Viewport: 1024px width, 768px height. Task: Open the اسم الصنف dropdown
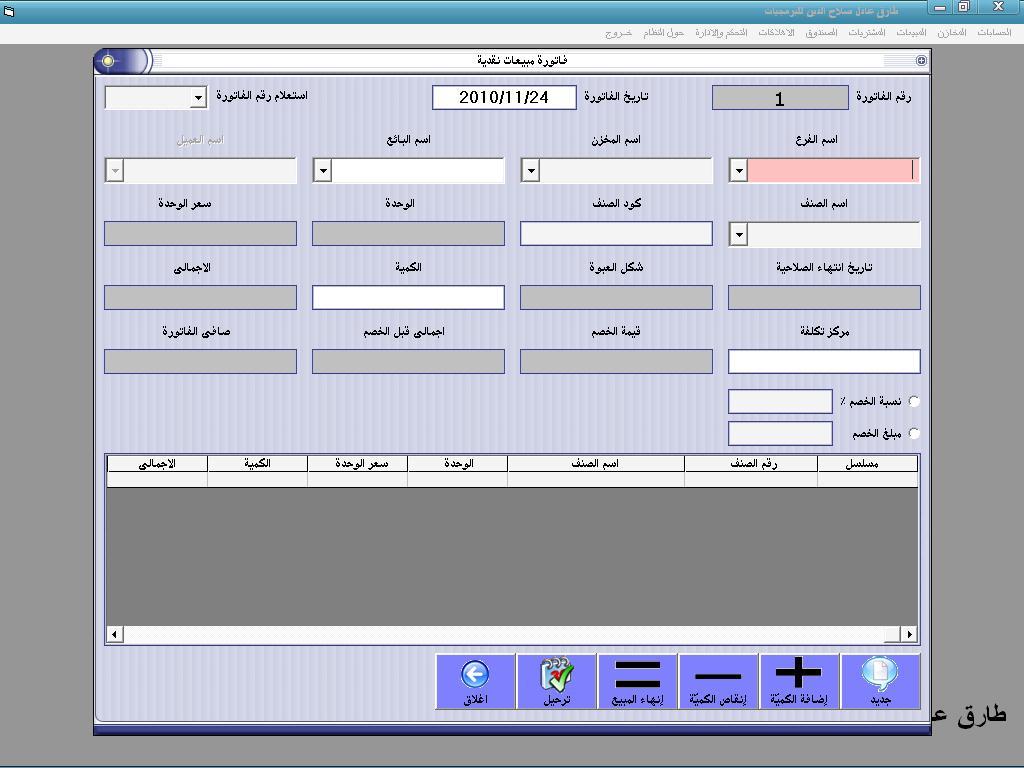click(x=739, y=234)
